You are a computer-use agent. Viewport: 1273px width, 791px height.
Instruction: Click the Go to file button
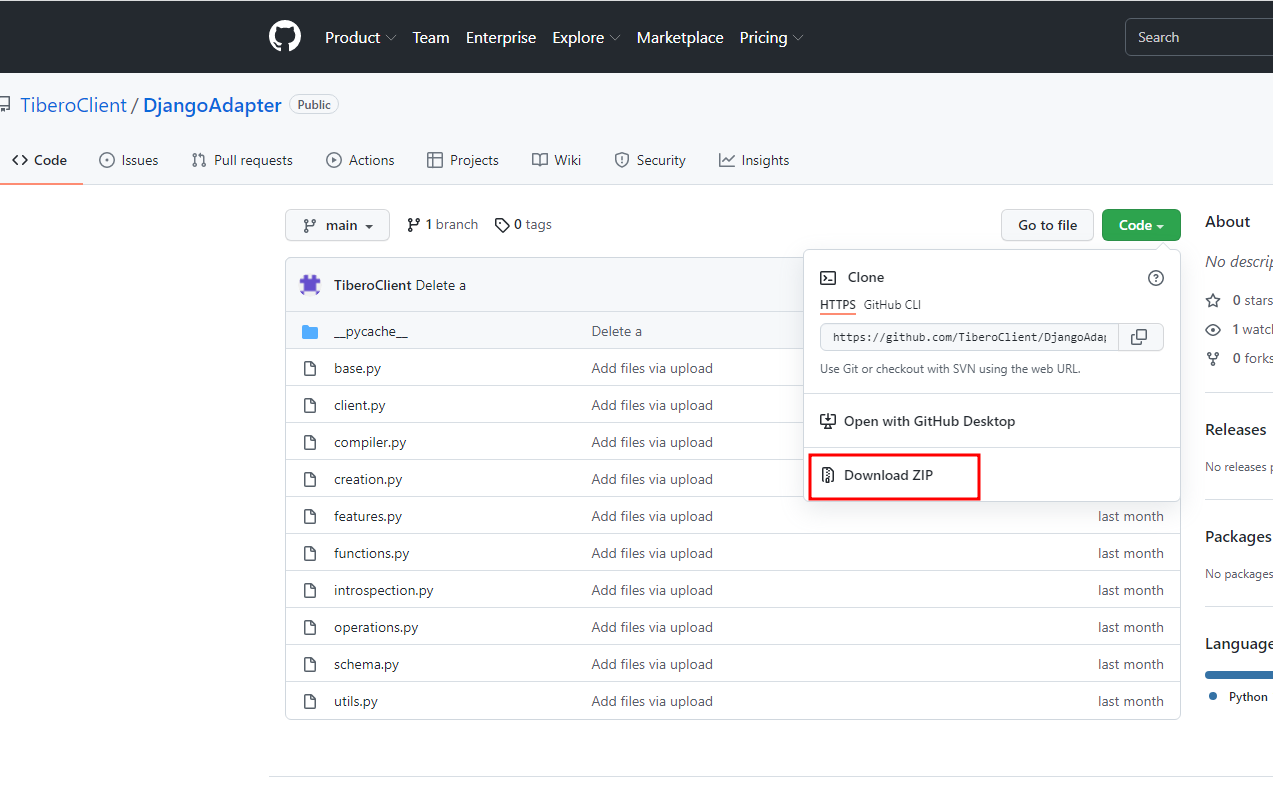(x=1047, y=225)
